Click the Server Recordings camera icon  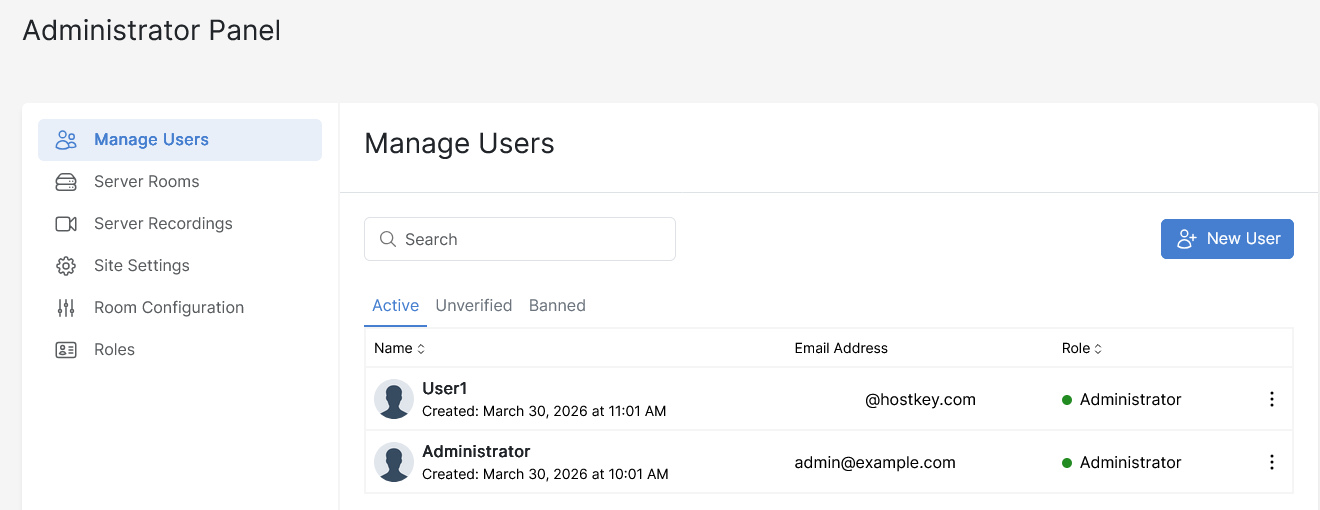(66, 224)
